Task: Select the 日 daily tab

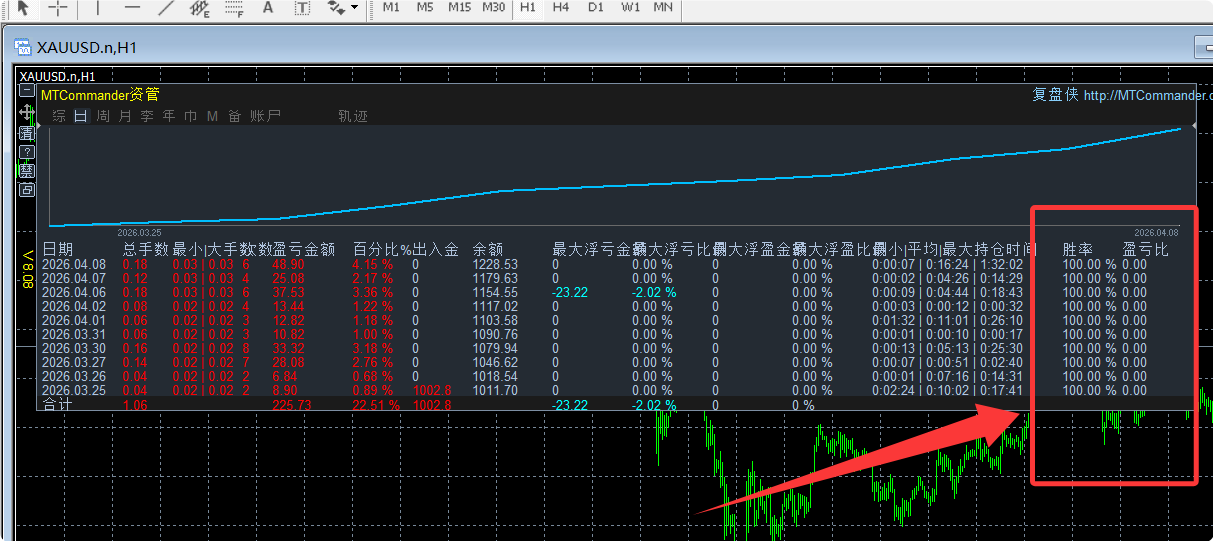Action: click(80, 116)
